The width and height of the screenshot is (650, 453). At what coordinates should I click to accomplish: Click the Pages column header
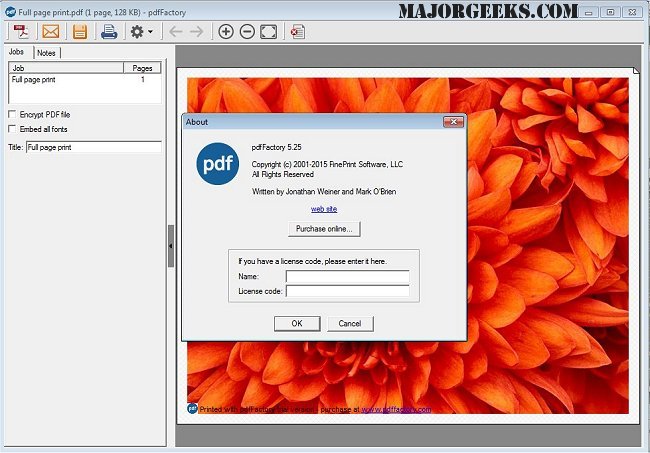pos(142,68)
